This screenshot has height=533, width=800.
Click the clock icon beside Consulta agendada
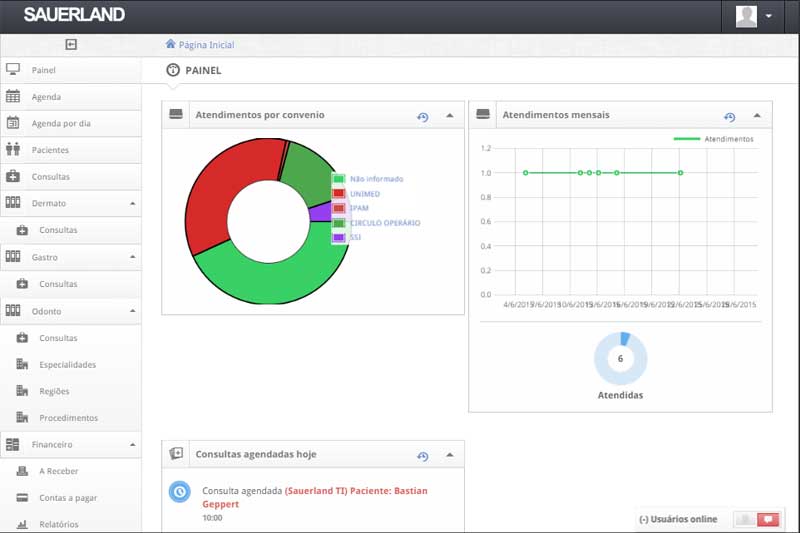coord(180,492)
